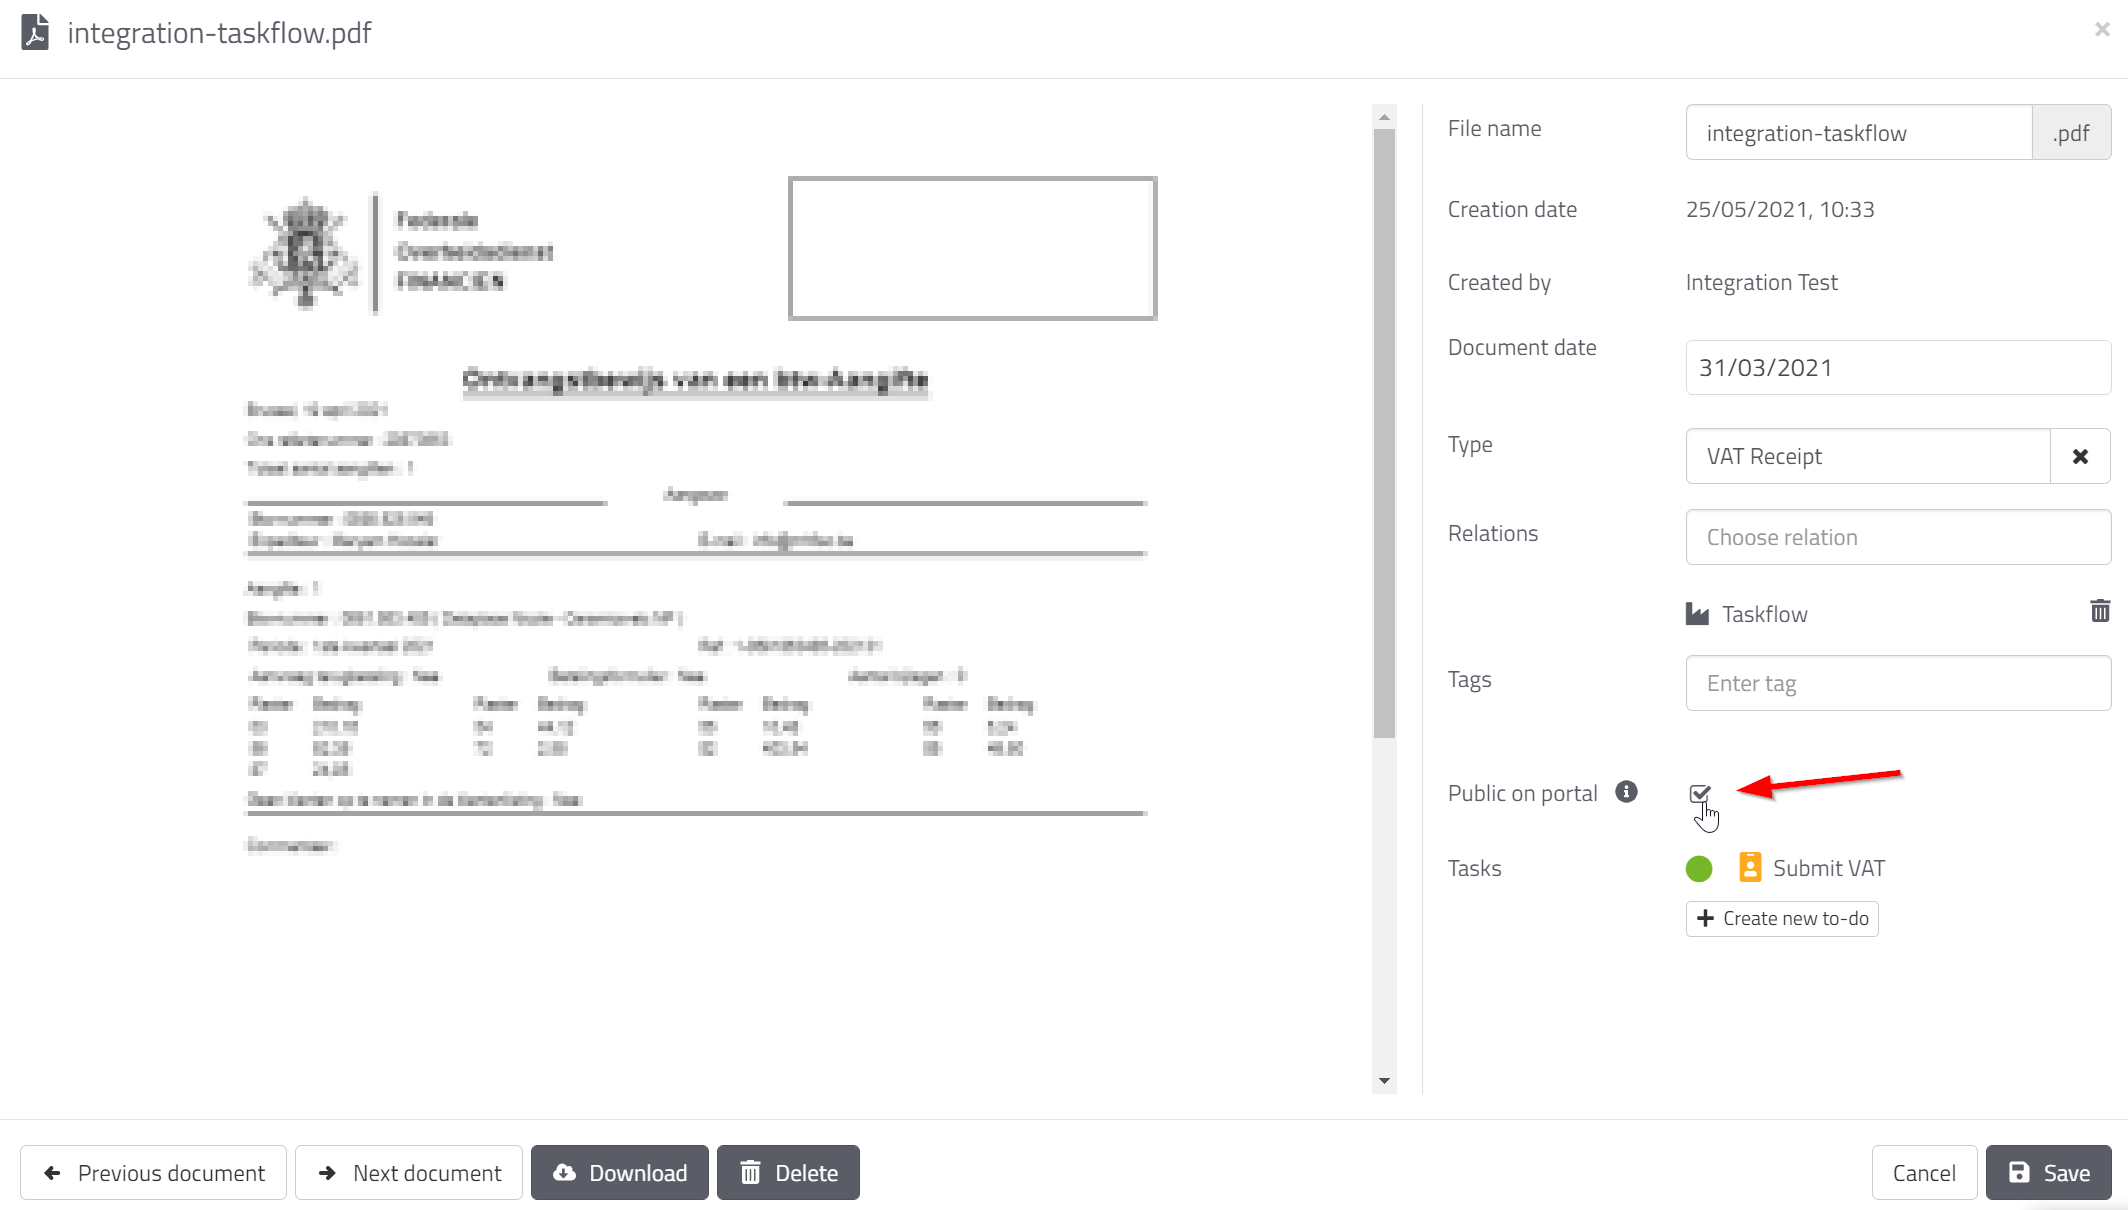2128x1210 pixels.
Task: Uncheck the Public on portal checkbox
Action: [x=1699, y=793]
